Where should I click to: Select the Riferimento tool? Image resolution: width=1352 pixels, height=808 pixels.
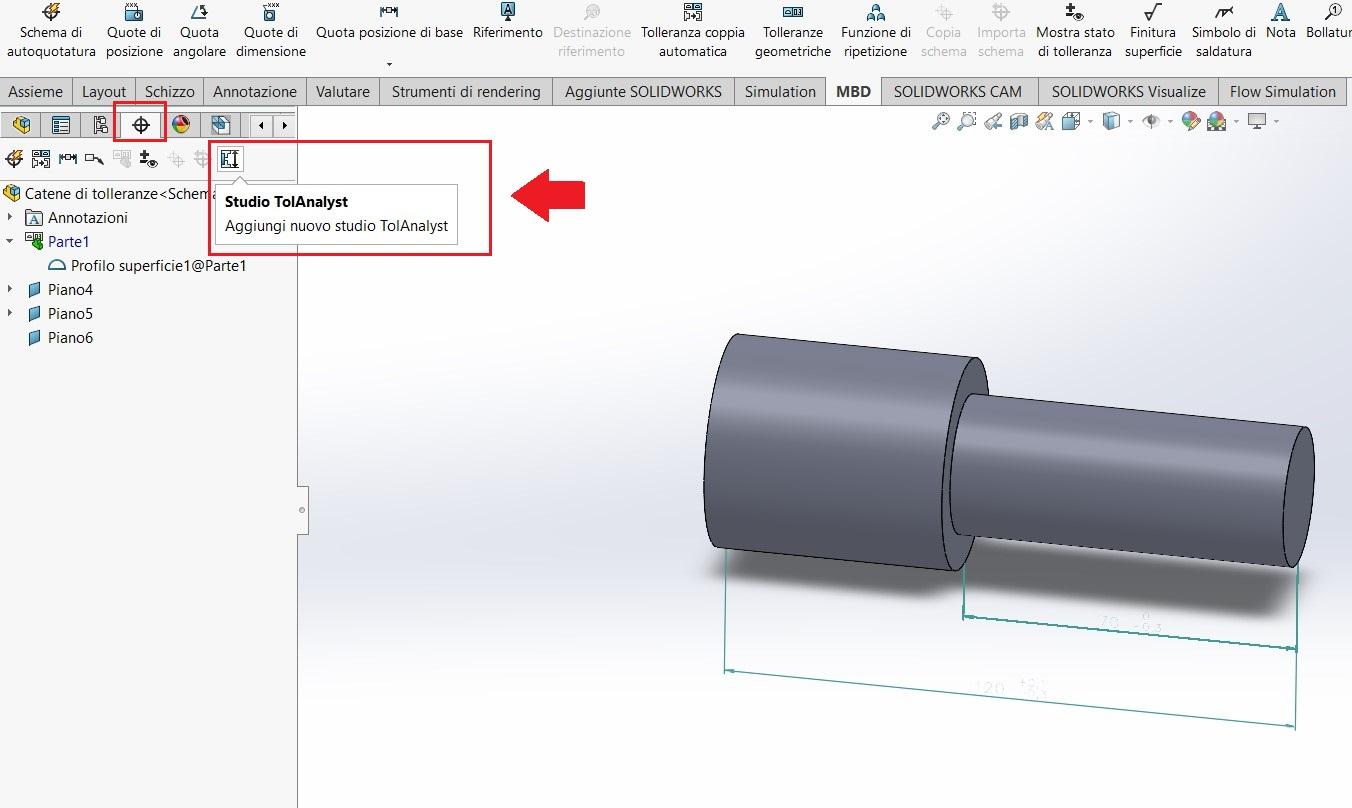508,22
